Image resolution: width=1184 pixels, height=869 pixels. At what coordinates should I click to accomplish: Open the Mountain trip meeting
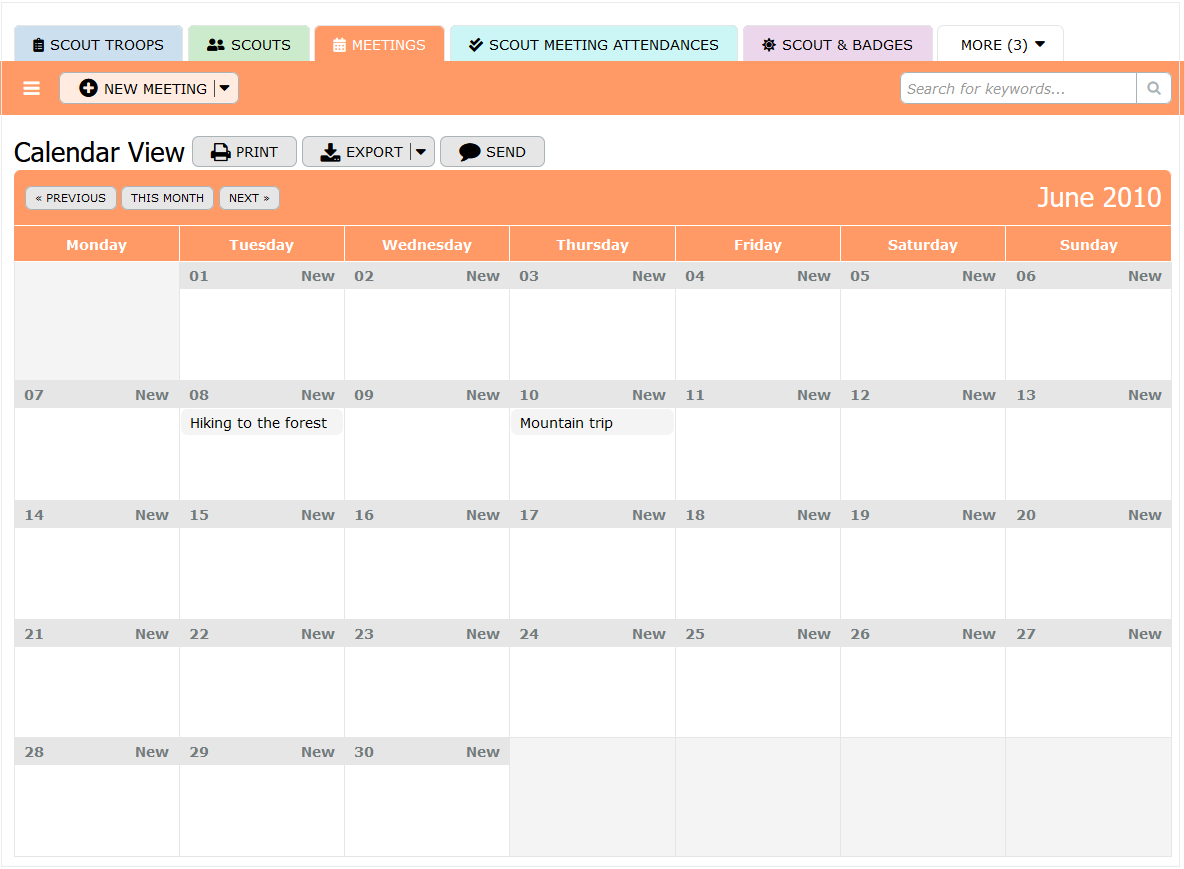(567, 423)
